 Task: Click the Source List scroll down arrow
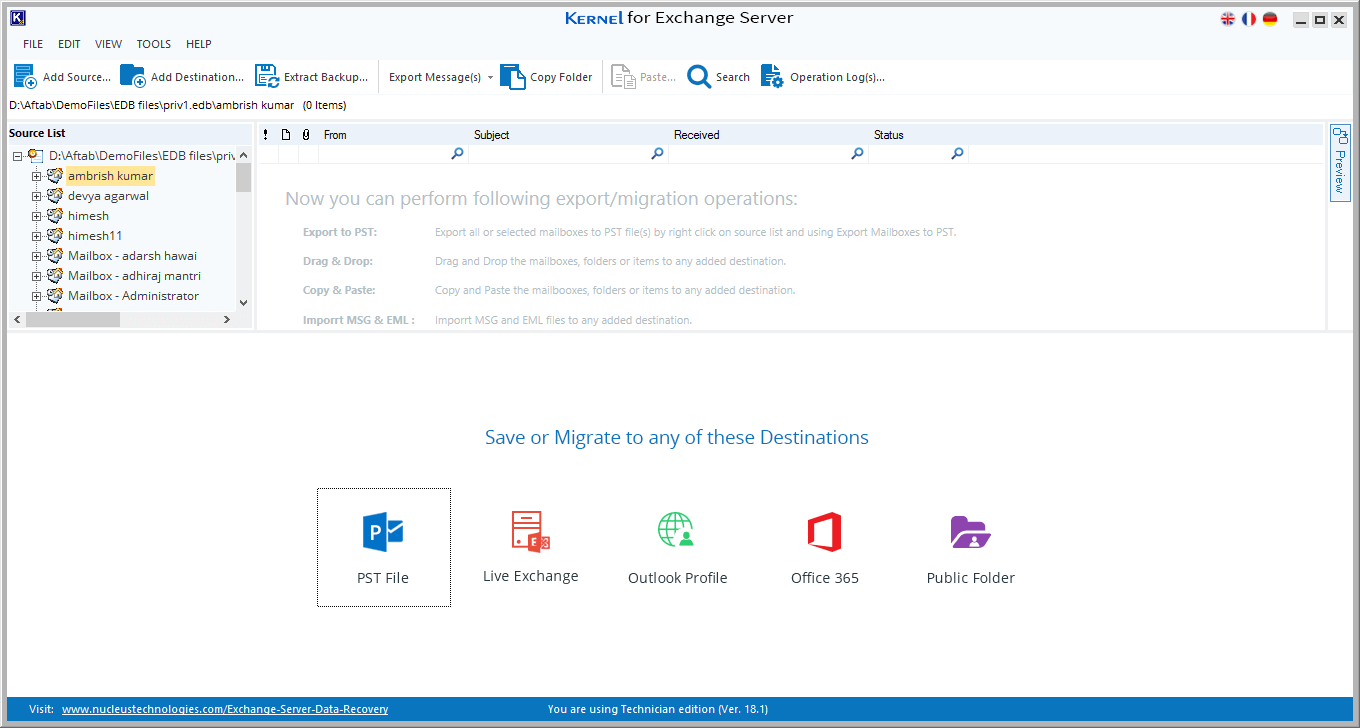pyautogui.click(x=243, y=302)
